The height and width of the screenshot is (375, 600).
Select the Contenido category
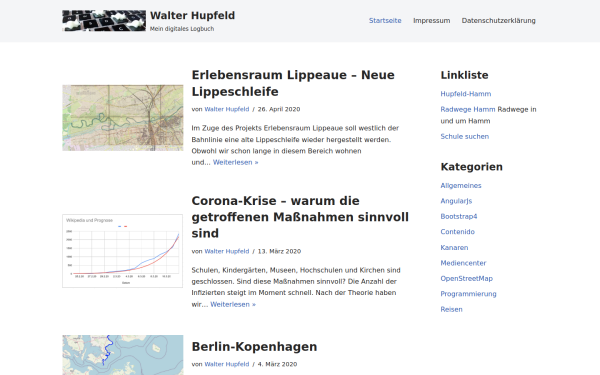(x=457, y=232)
